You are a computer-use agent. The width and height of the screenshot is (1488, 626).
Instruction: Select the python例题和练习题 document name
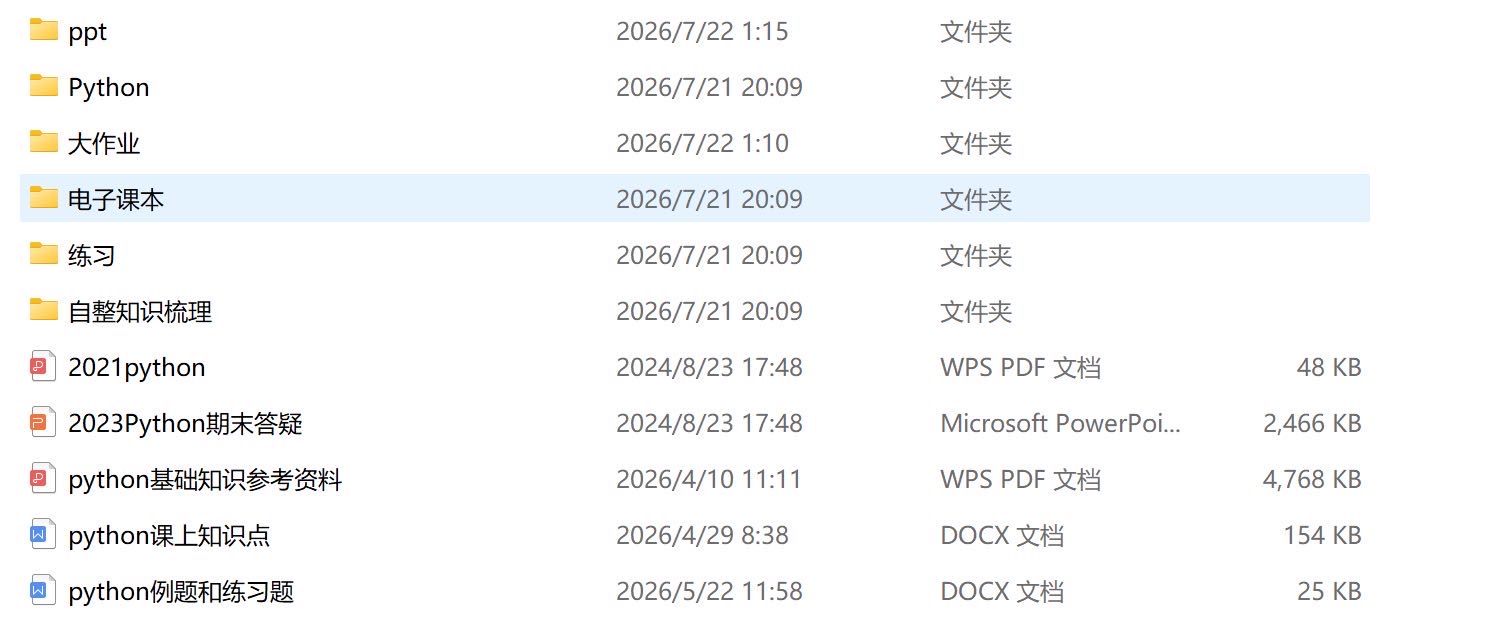point(181,592)
